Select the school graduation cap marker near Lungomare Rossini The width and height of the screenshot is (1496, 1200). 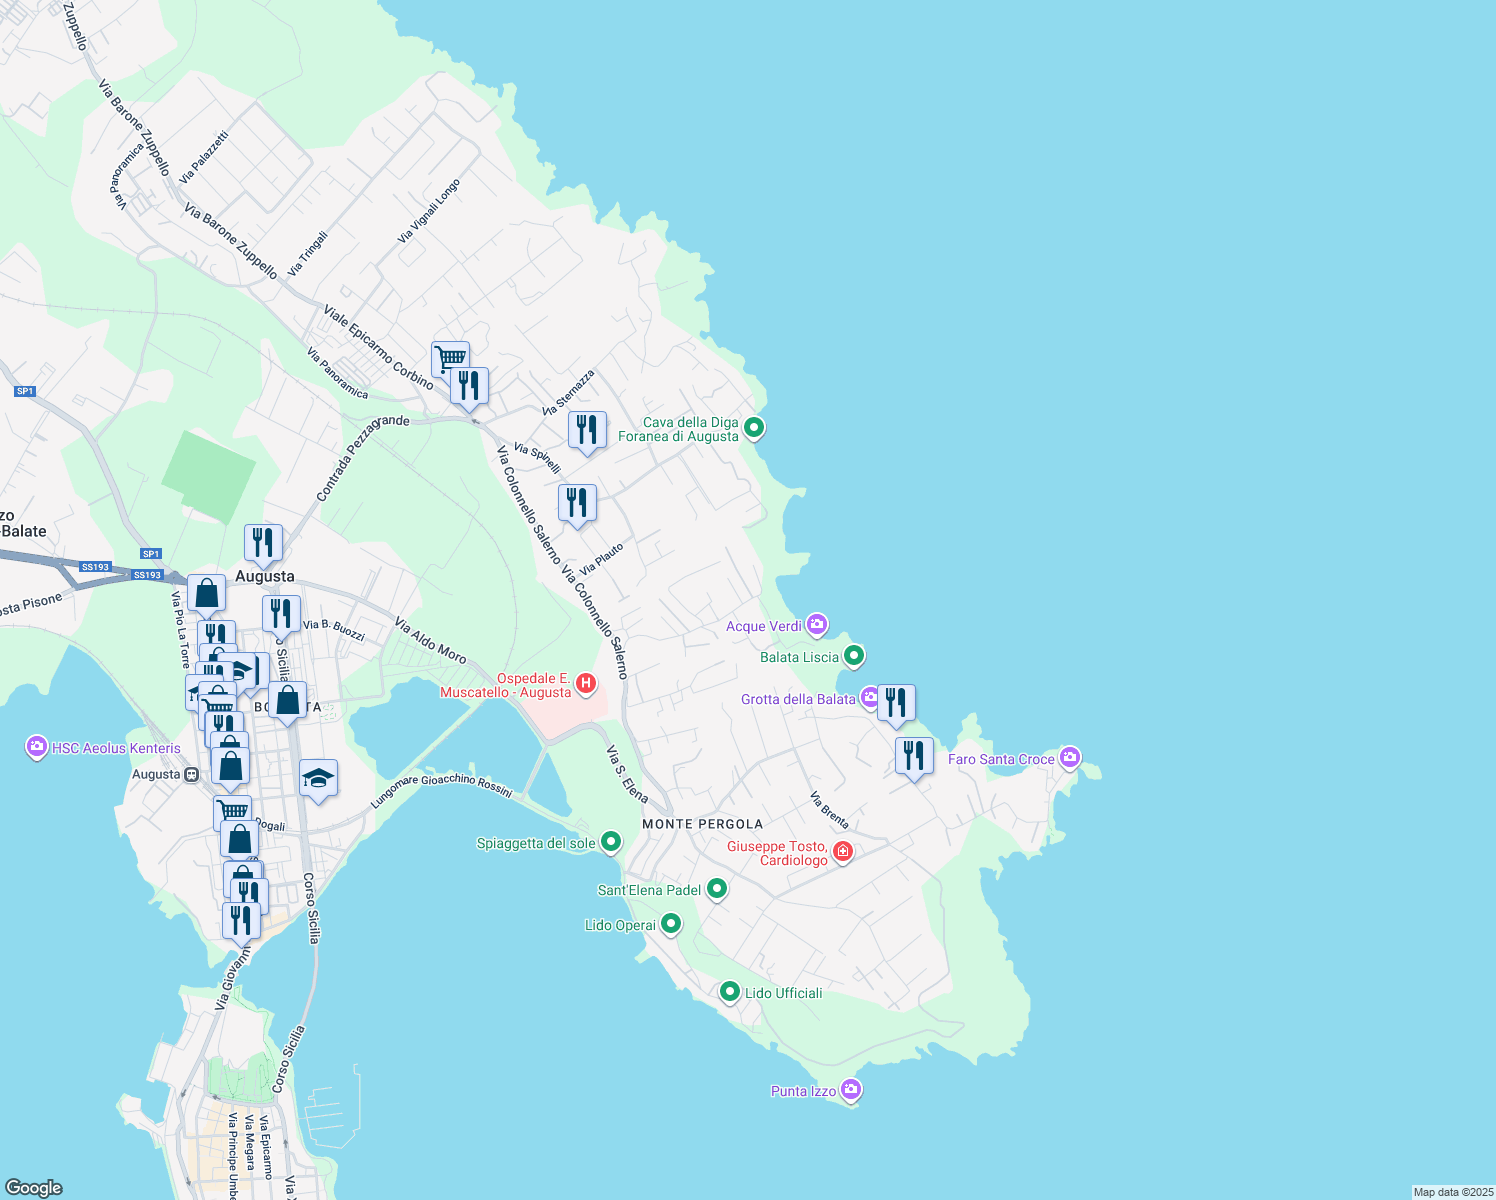coord(318,779)
